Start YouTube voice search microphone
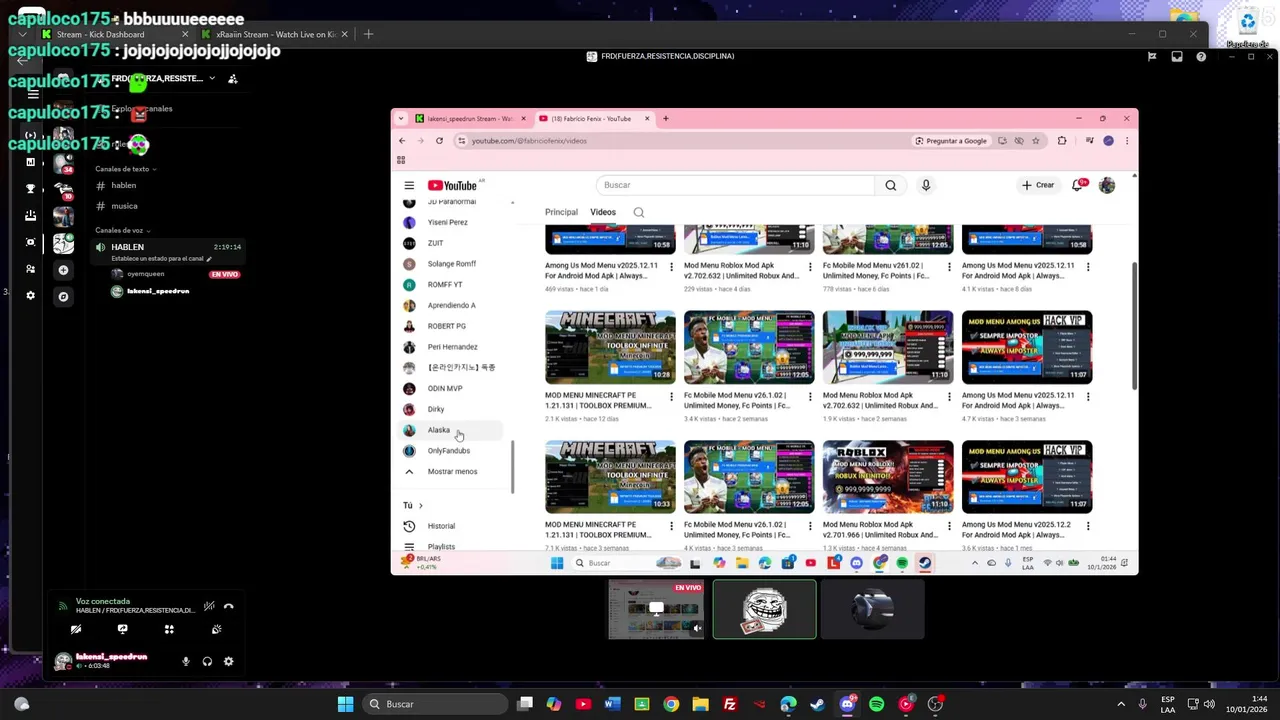This screenshot has height=720, width=1280. click(x=926, y=185)
